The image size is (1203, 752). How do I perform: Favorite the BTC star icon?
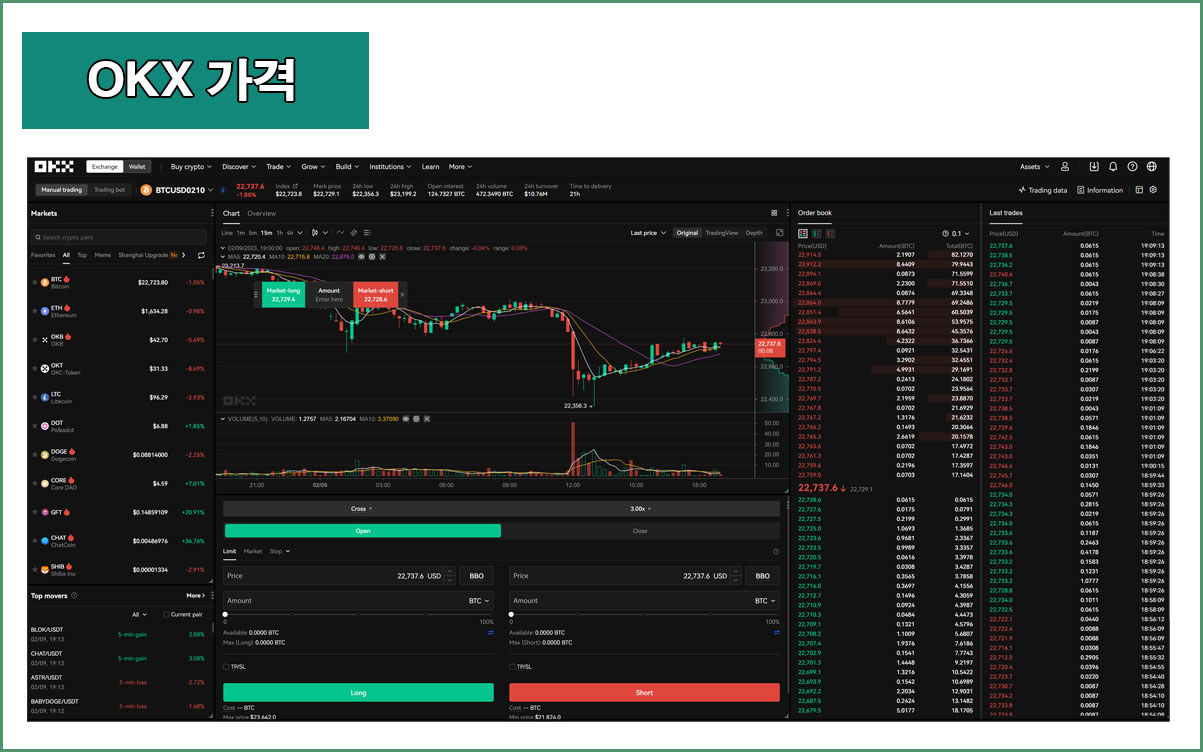36,283
